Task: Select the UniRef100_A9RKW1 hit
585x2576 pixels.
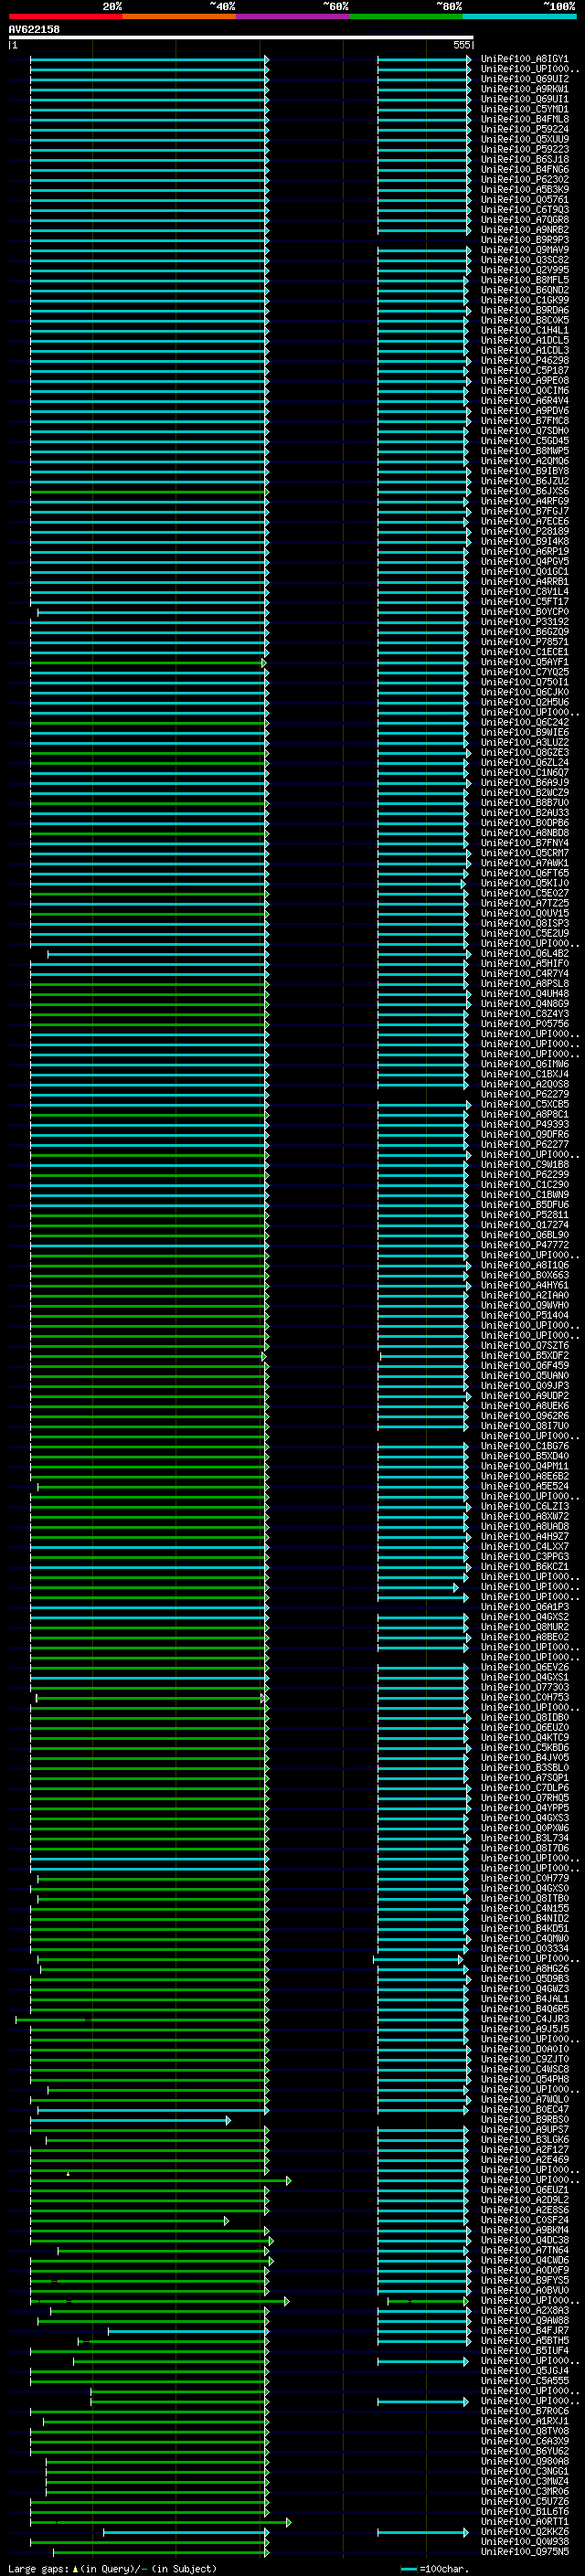Action: (x=524, y=90)
